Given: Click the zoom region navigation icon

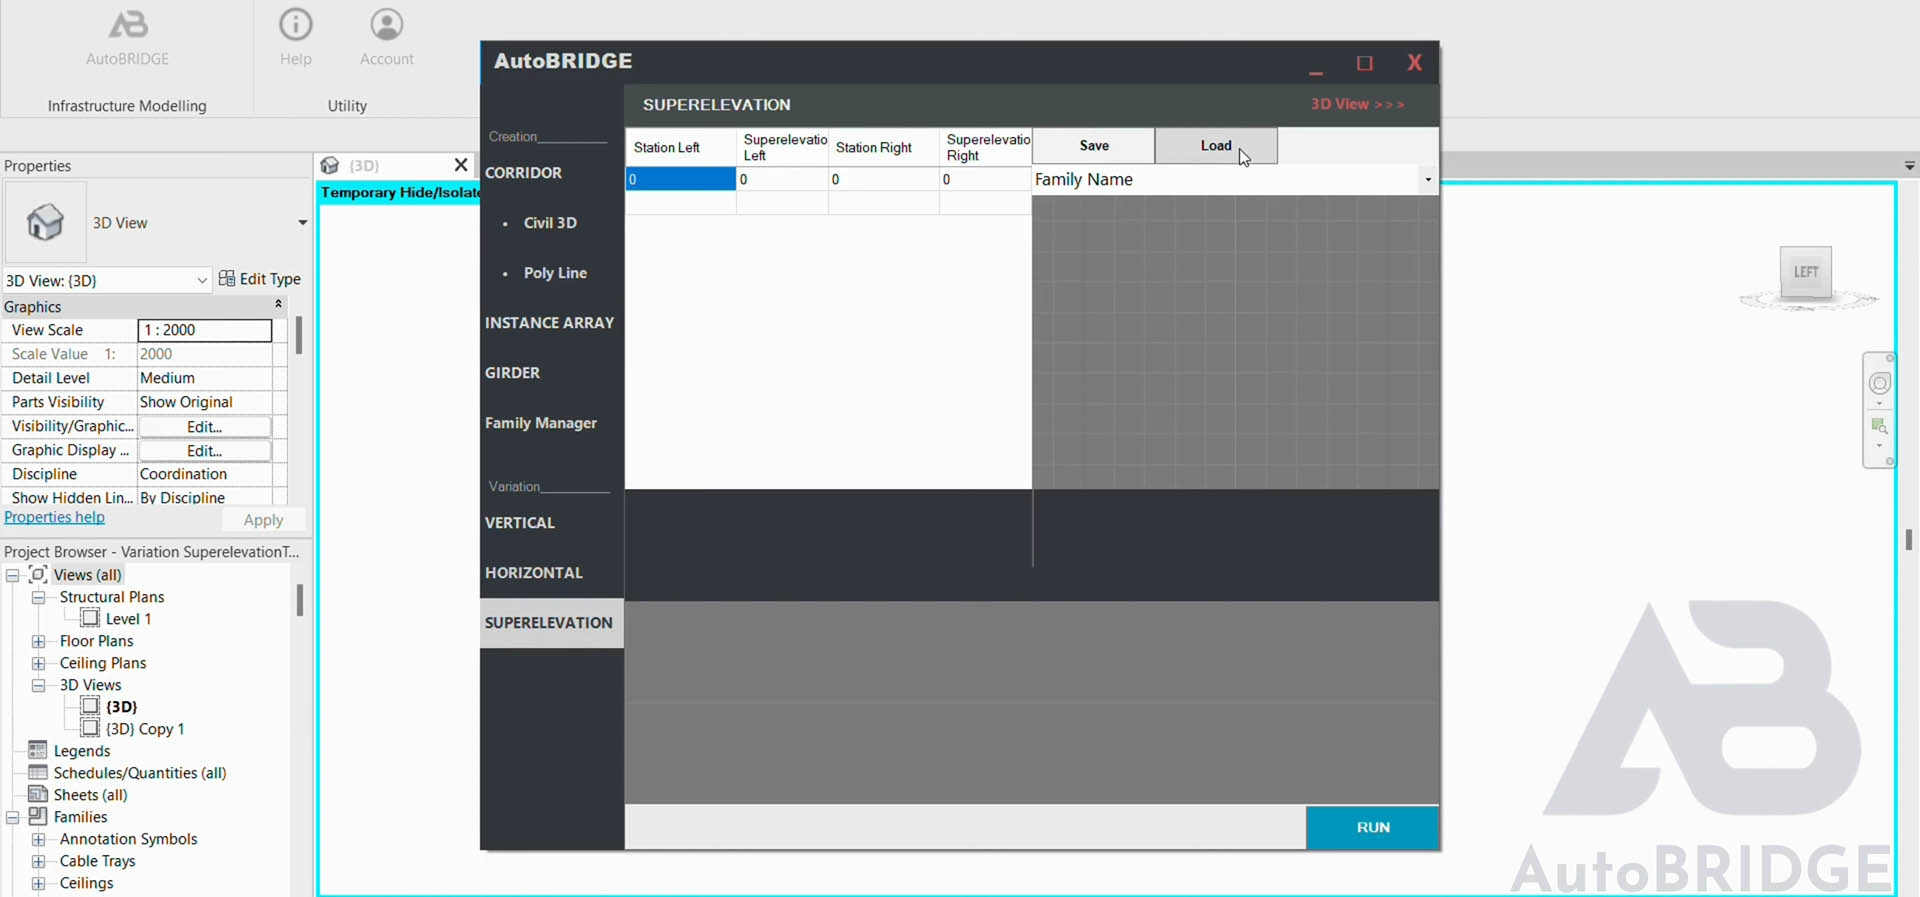Looking at the screenshot, I should [1879, 426].
